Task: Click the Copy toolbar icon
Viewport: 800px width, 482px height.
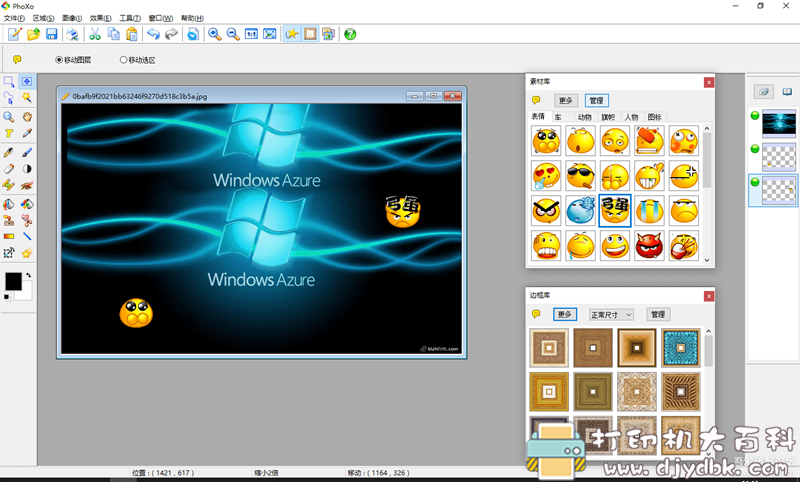Action: click(x=113, y=34)
